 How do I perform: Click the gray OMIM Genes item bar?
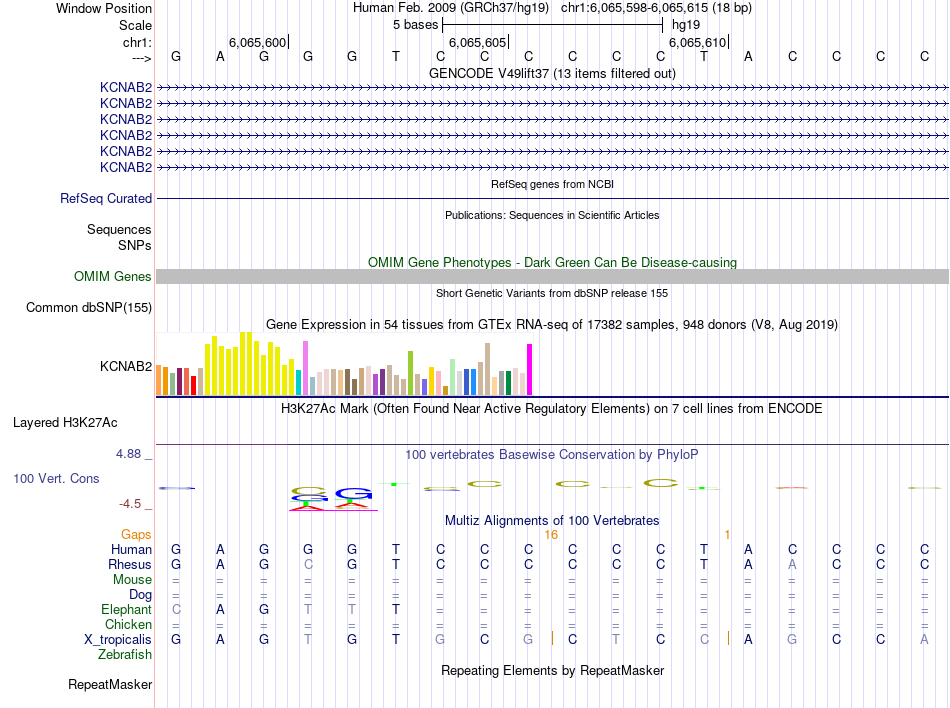pos(552,277)
